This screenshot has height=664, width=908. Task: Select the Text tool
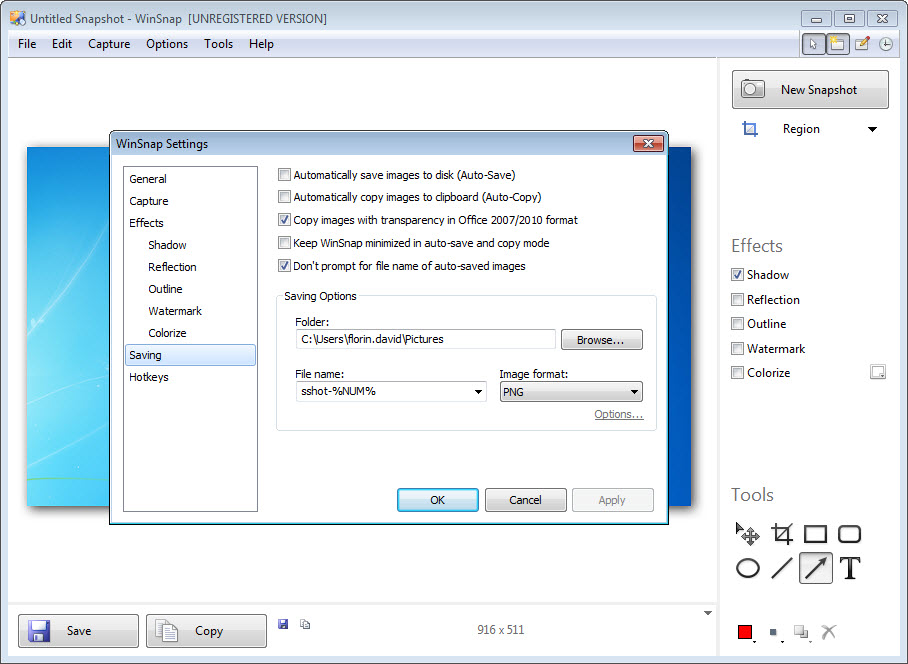[x=850, y=568]
